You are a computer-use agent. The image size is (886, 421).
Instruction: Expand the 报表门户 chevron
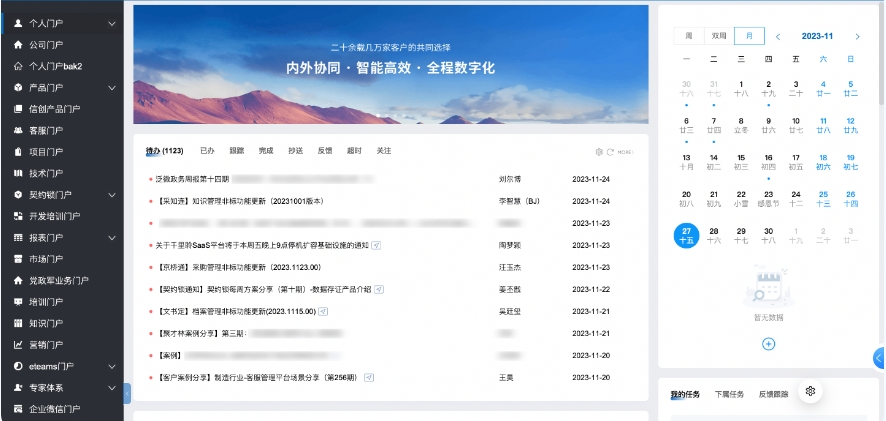(112, 238)
